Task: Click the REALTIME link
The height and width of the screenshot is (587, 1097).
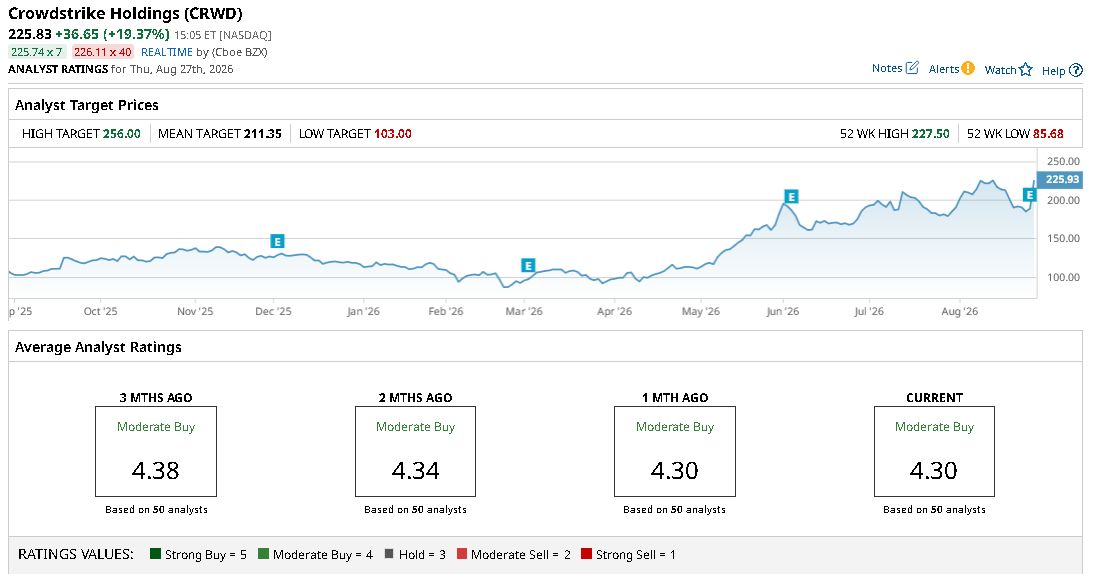Action: 167,52
